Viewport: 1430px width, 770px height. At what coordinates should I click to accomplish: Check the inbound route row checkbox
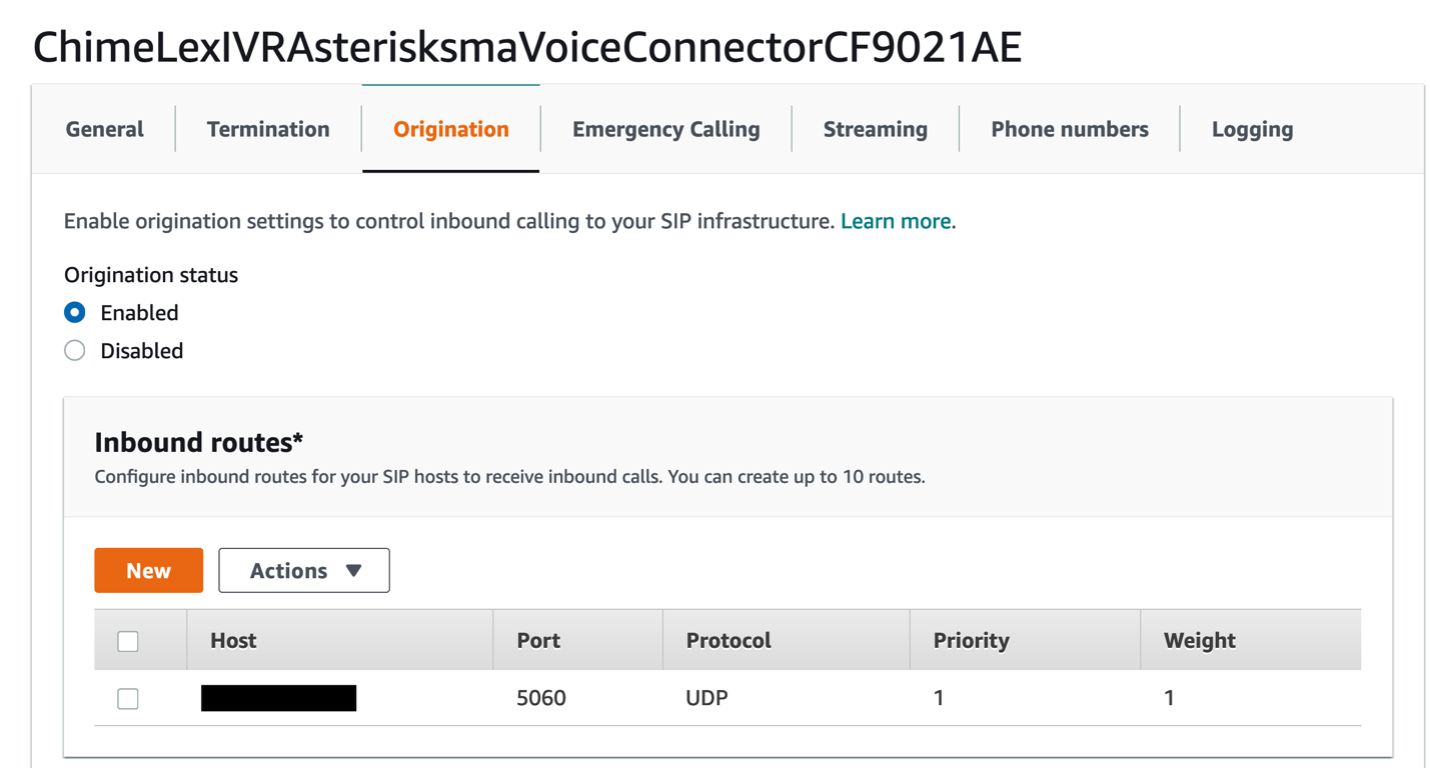pyautogui.click(x=128, y=699)
